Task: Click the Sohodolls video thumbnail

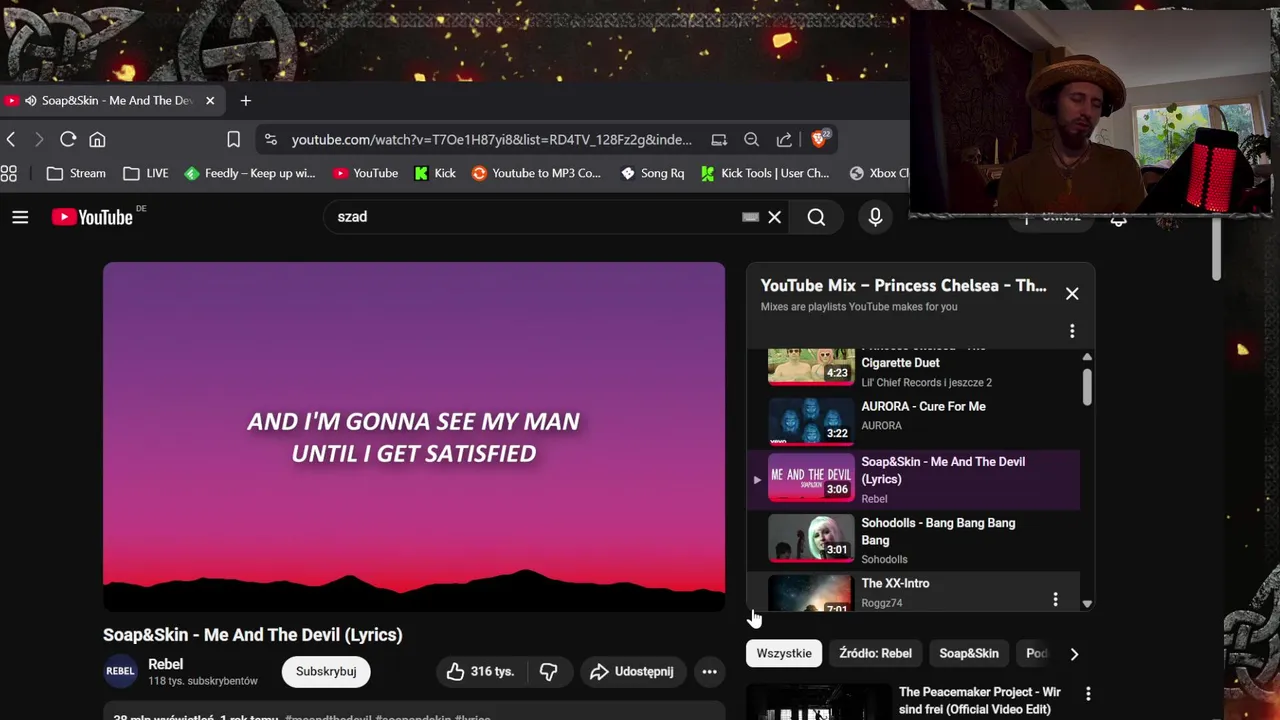Action: pos(811,537)
